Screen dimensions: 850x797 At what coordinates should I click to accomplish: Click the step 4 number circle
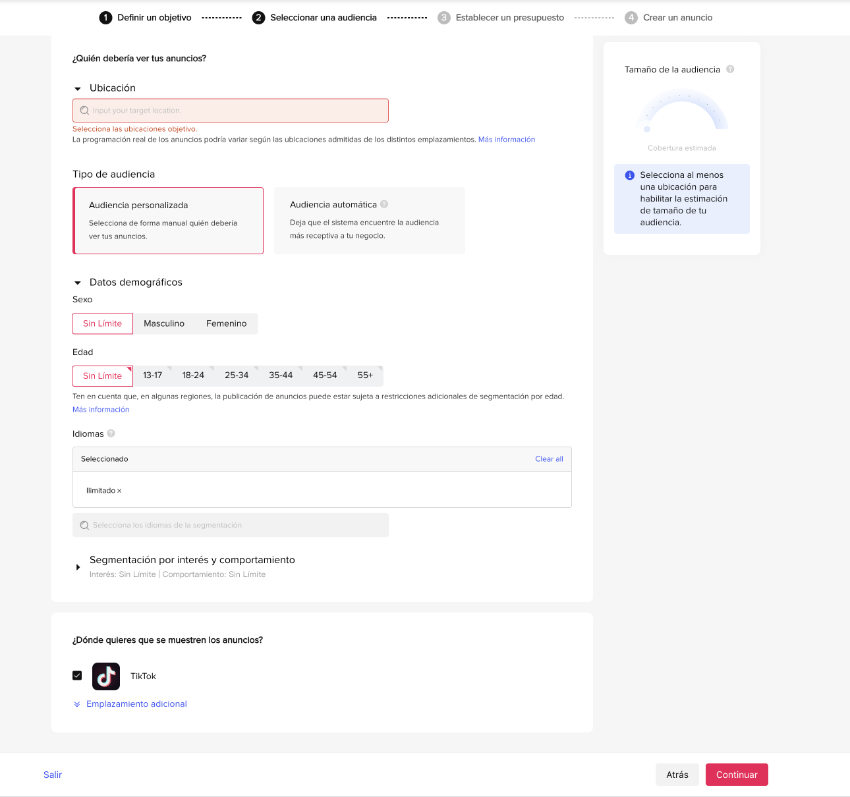tap(631, 18)
